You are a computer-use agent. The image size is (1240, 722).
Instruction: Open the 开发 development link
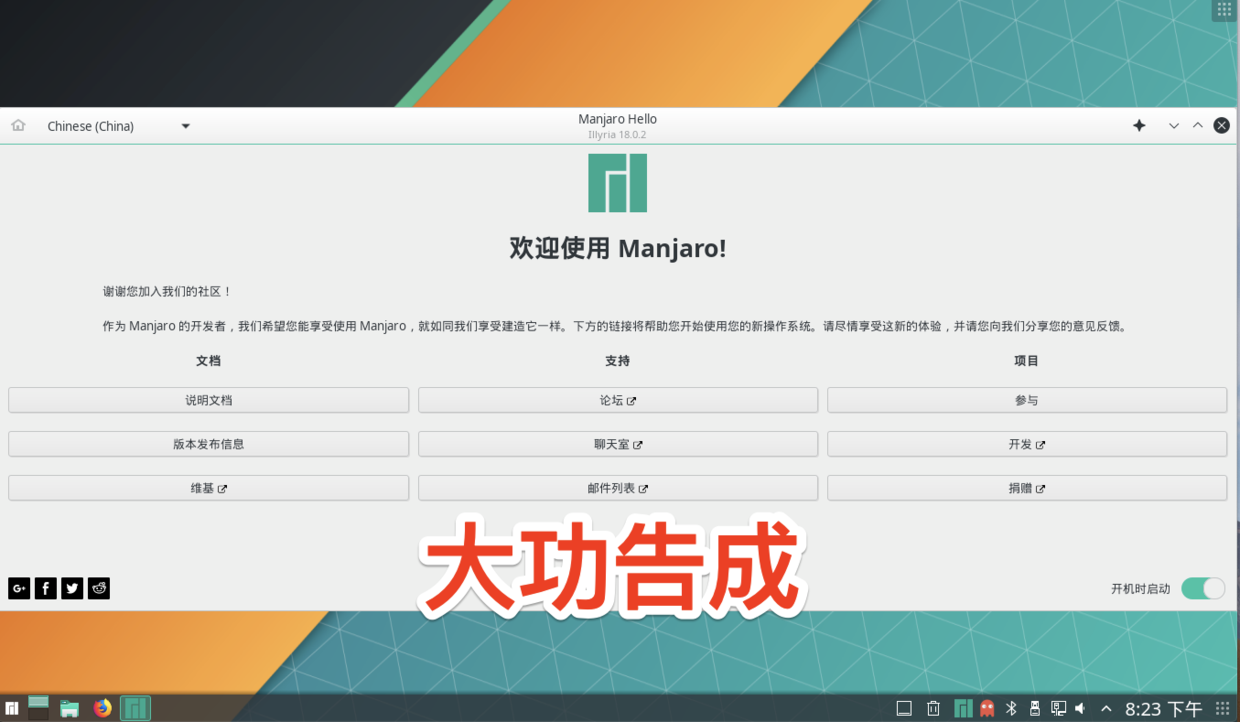point(1027,444)
